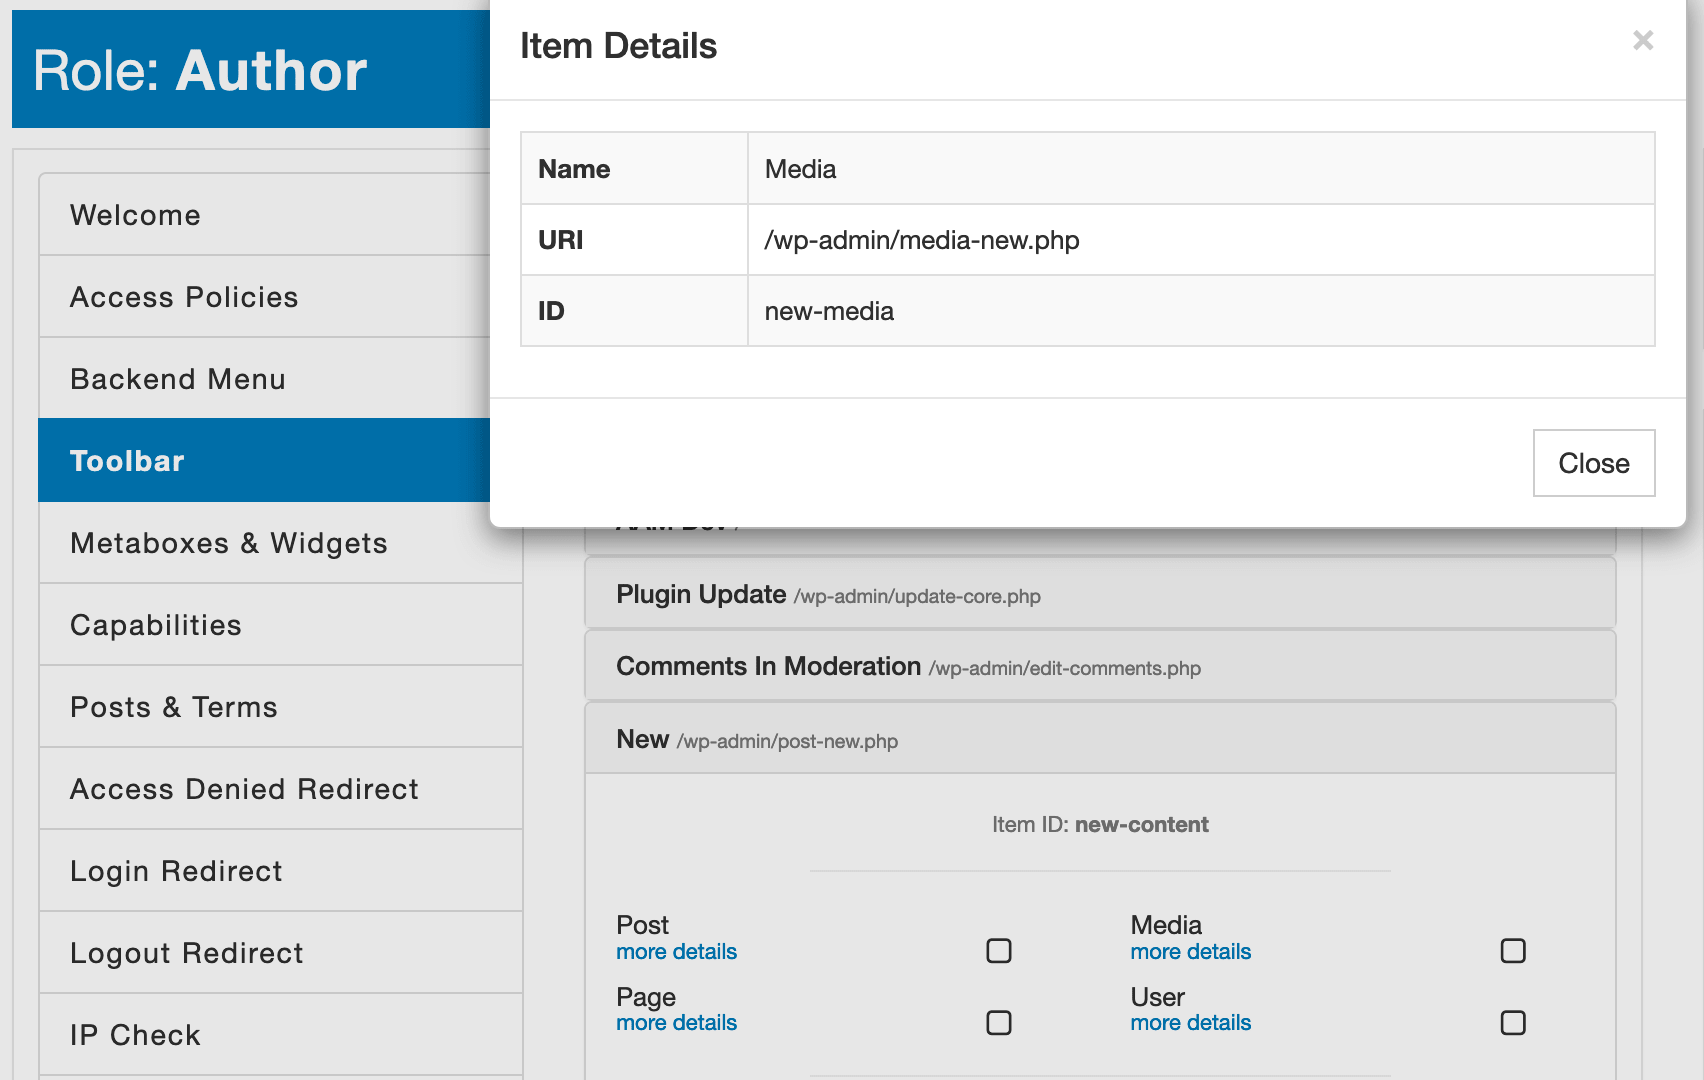Expand the Comments In Moderation item
This screenshot has height=1080, width=1704.
point(1100,666)
